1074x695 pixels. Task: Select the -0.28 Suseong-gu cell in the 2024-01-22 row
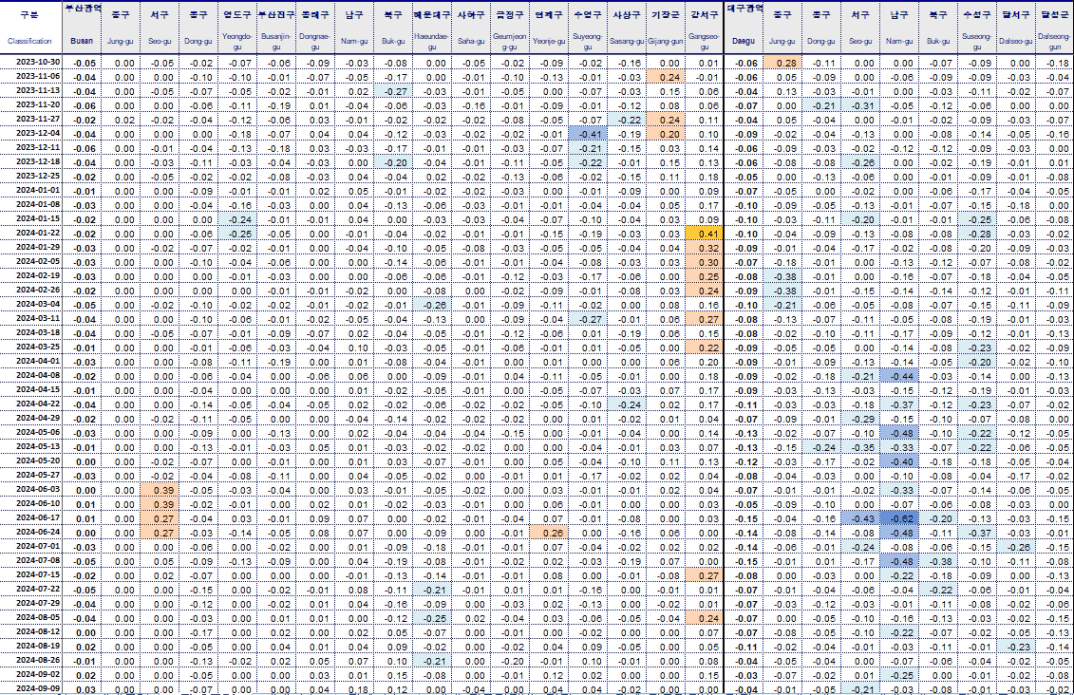977,233
